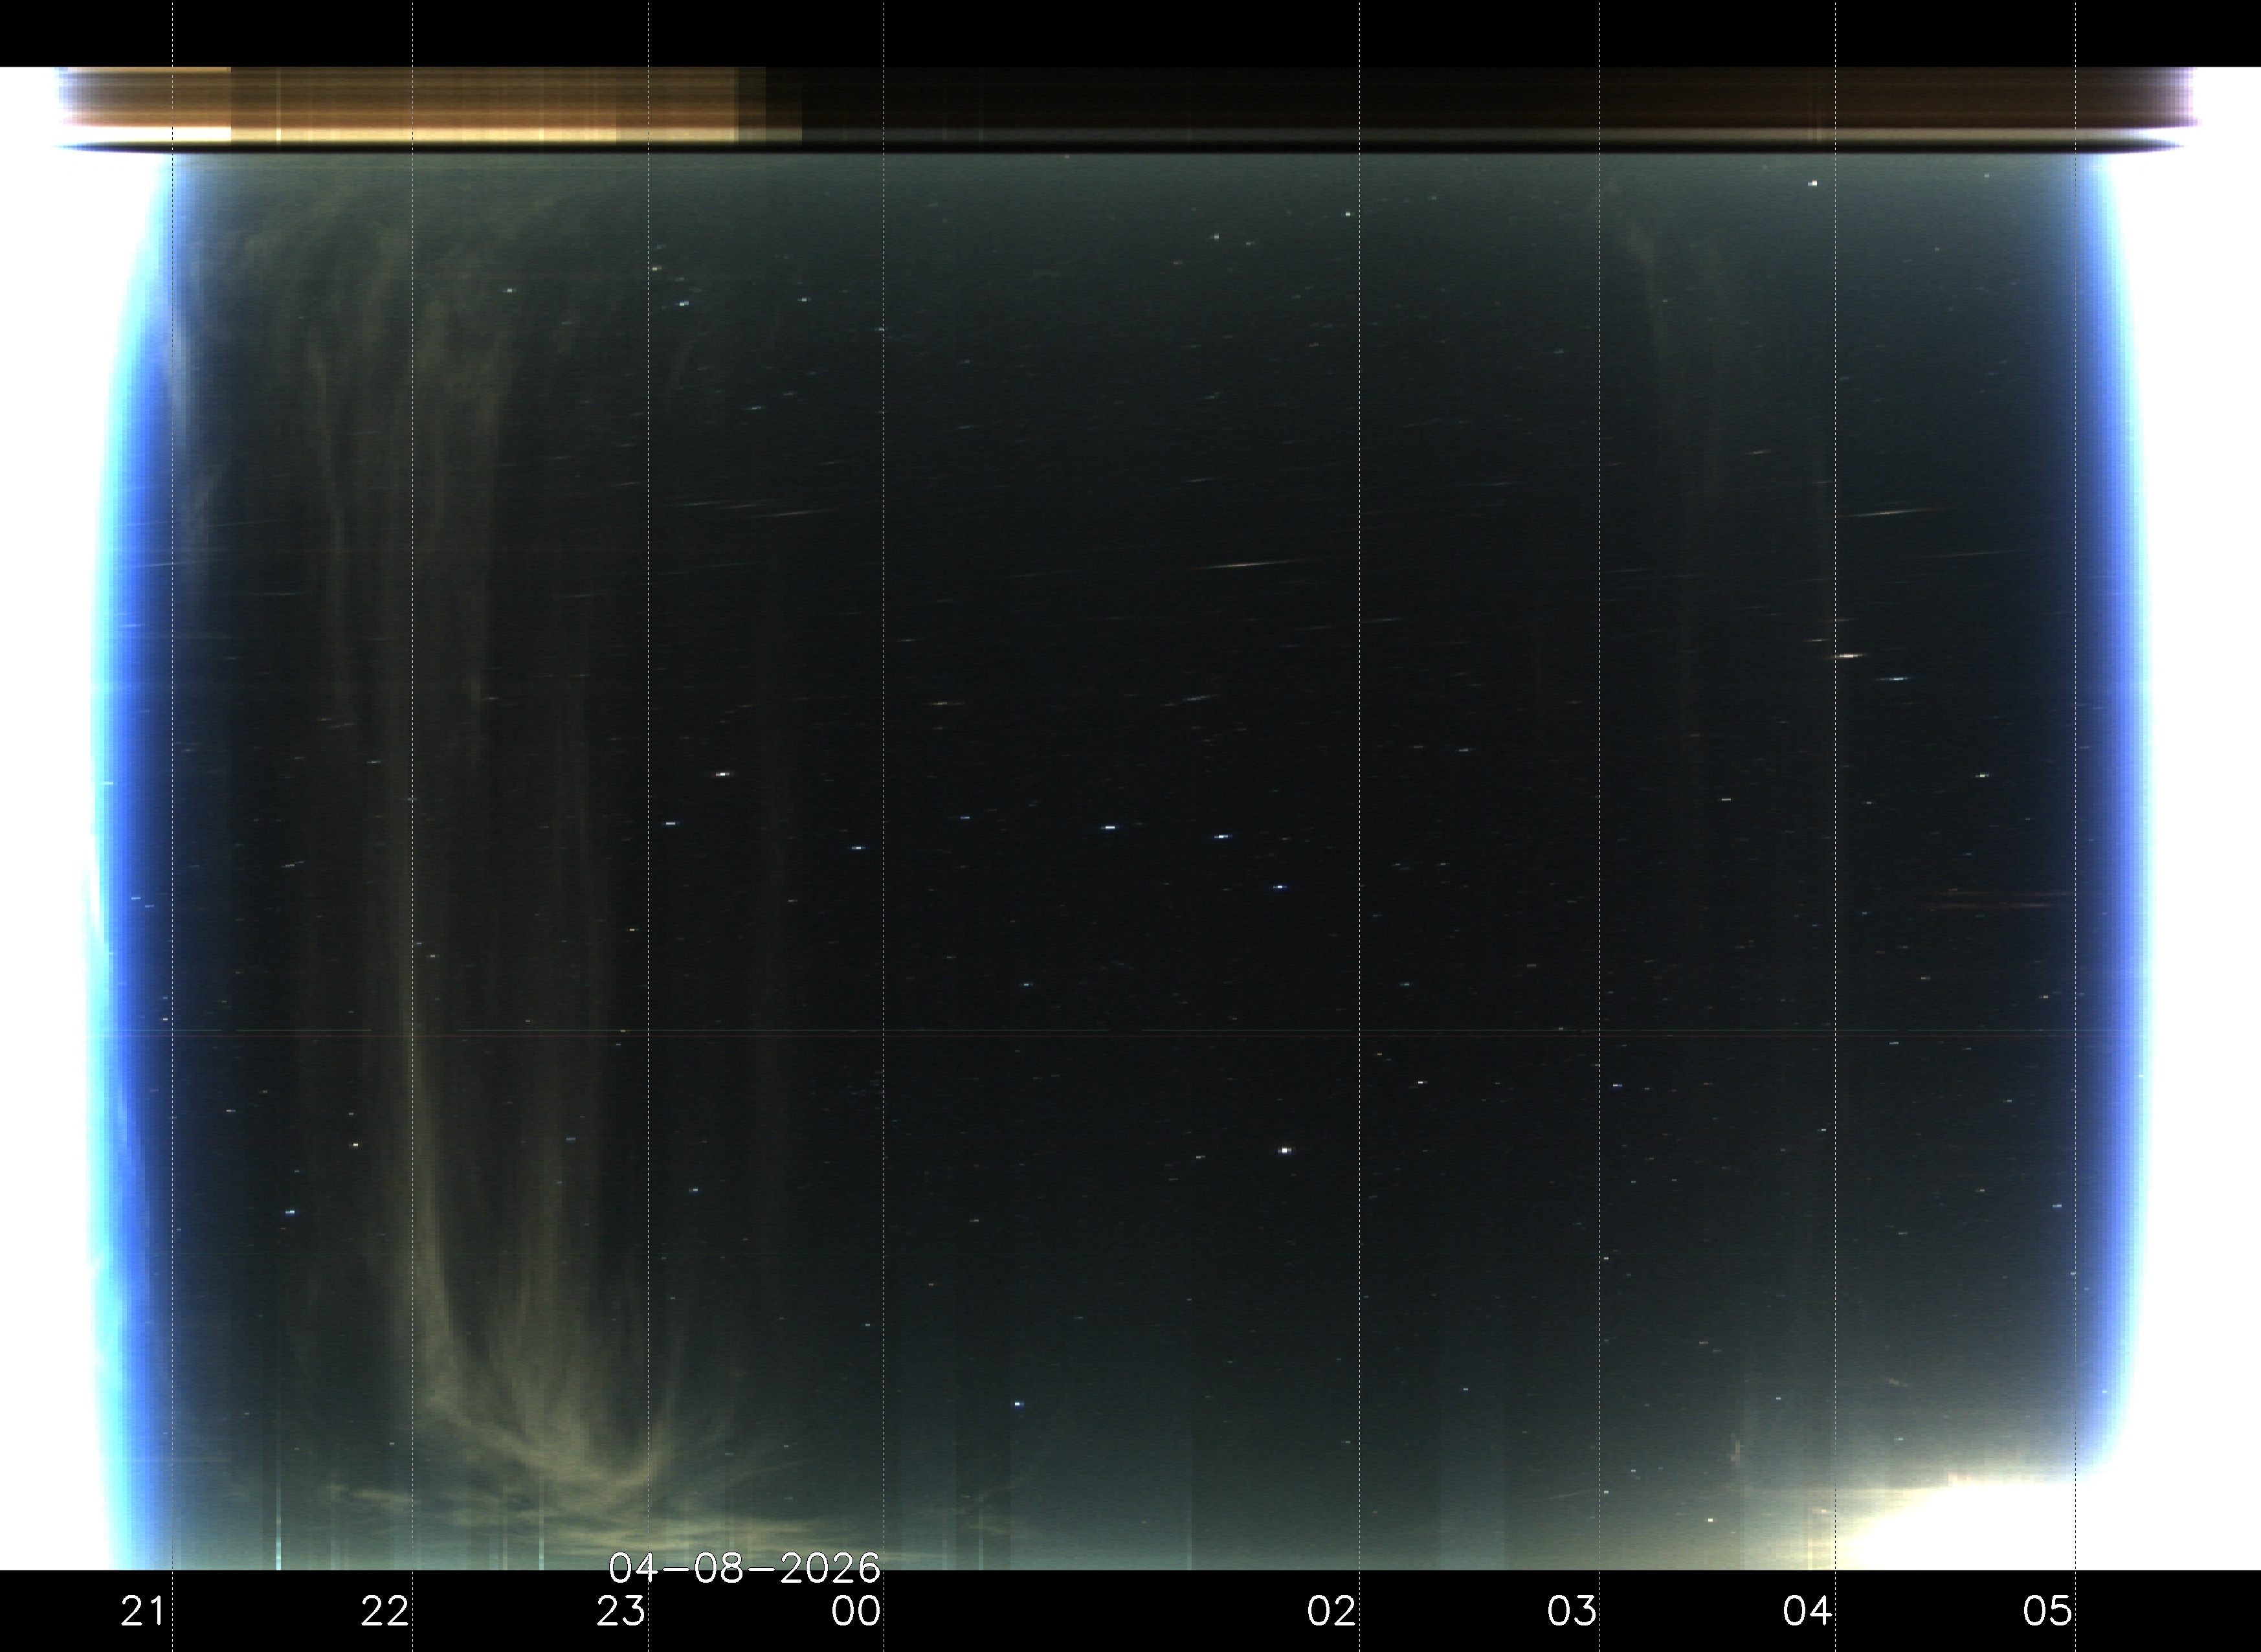Click the 04-08-2026 date text
2261x1652 pixels.
(744, 1568)
